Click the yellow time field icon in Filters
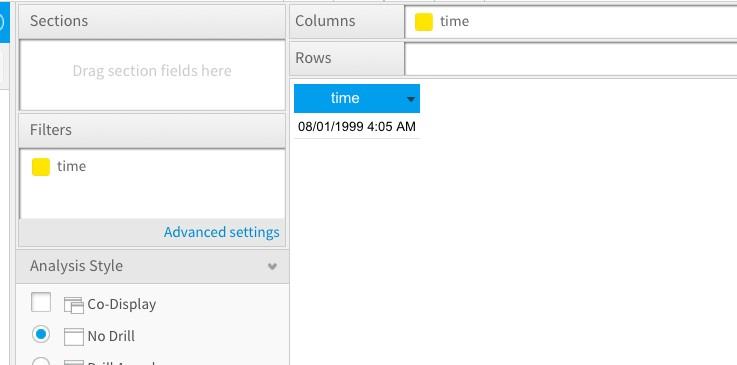737x365 pixels. [x=41, y=167]
